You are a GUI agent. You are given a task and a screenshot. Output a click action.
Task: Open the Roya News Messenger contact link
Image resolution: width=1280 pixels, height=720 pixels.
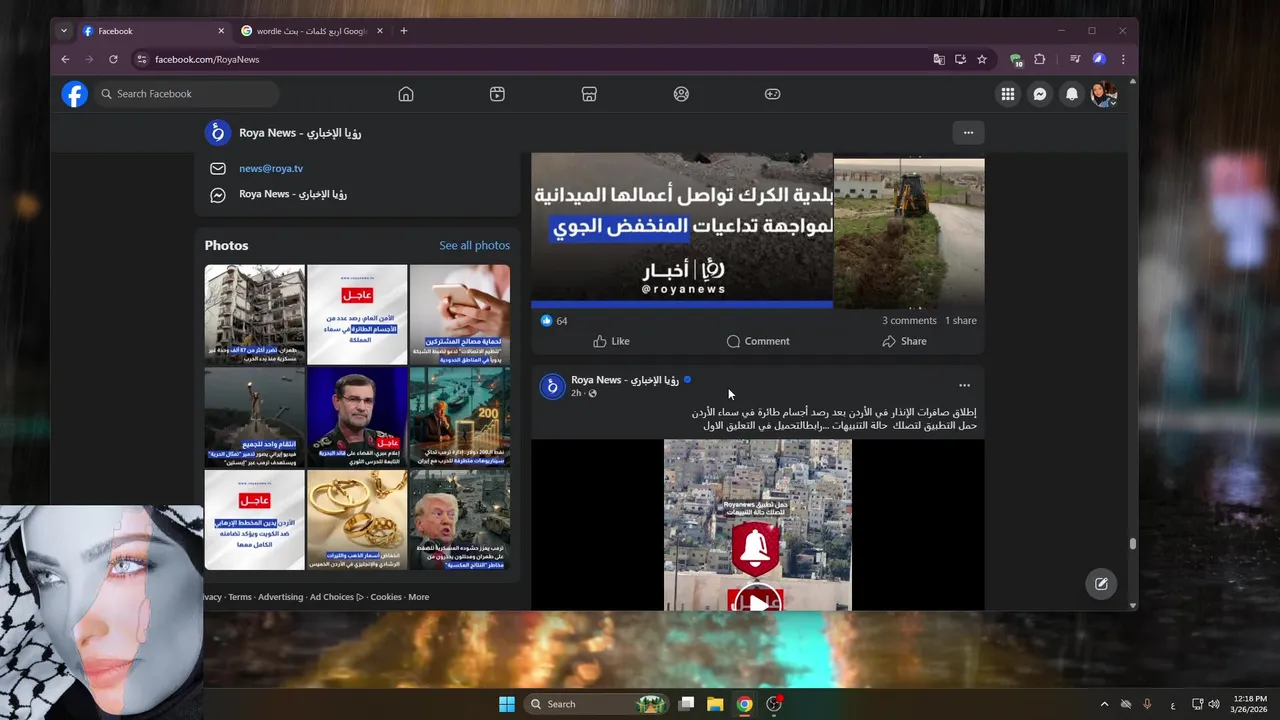pyautogui.click(x=293, y=194)
